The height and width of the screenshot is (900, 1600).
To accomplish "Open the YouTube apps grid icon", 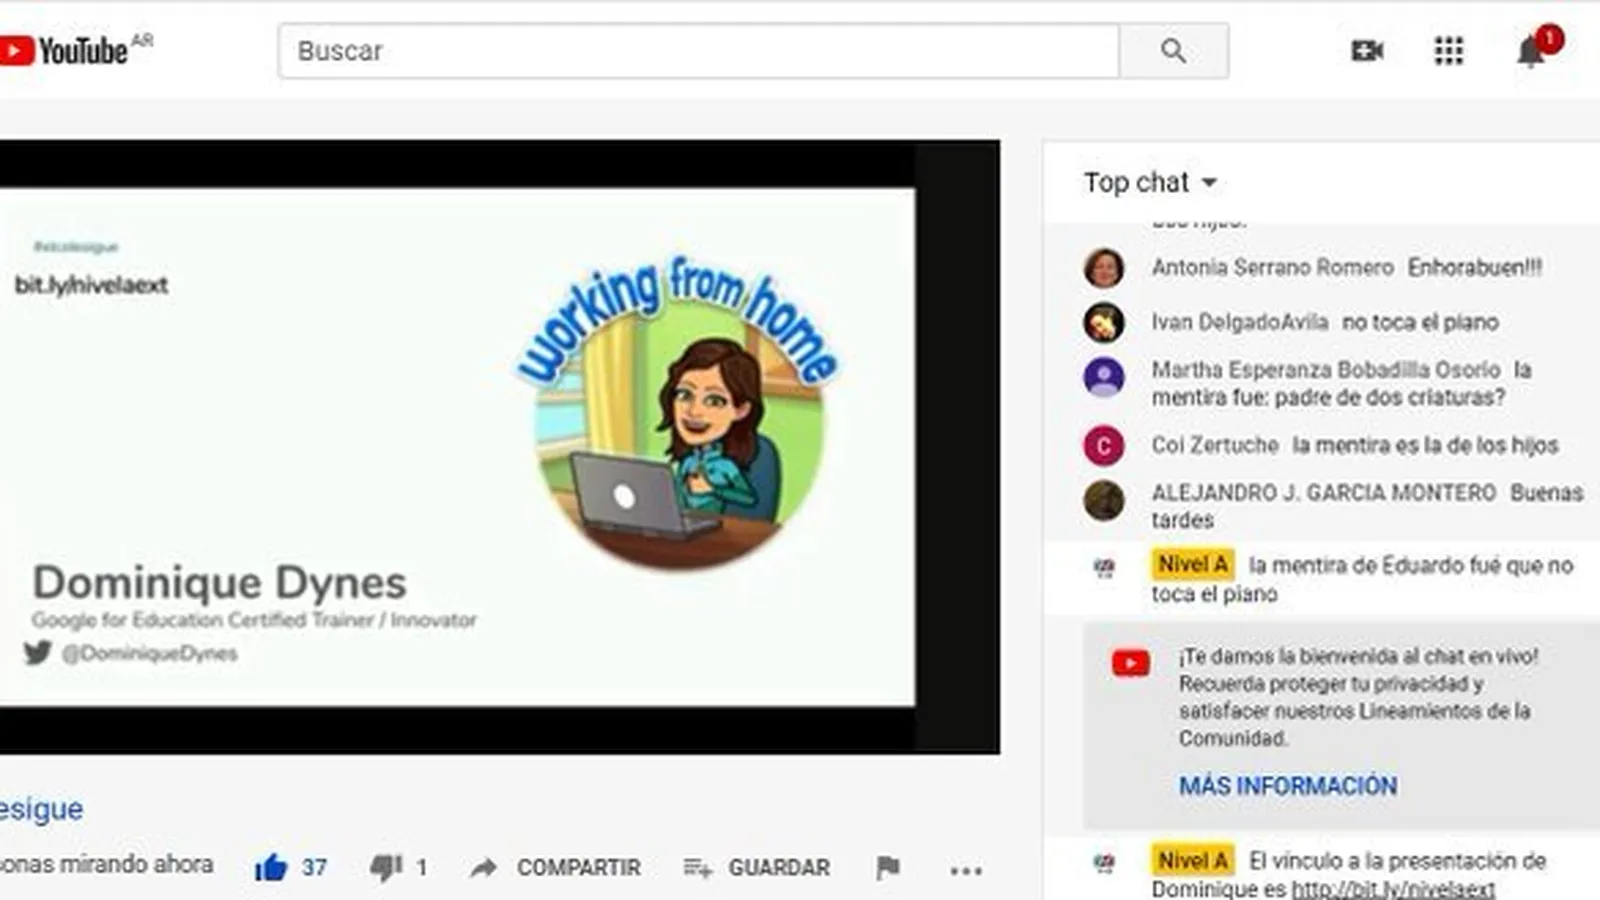I will (1448, 51).
